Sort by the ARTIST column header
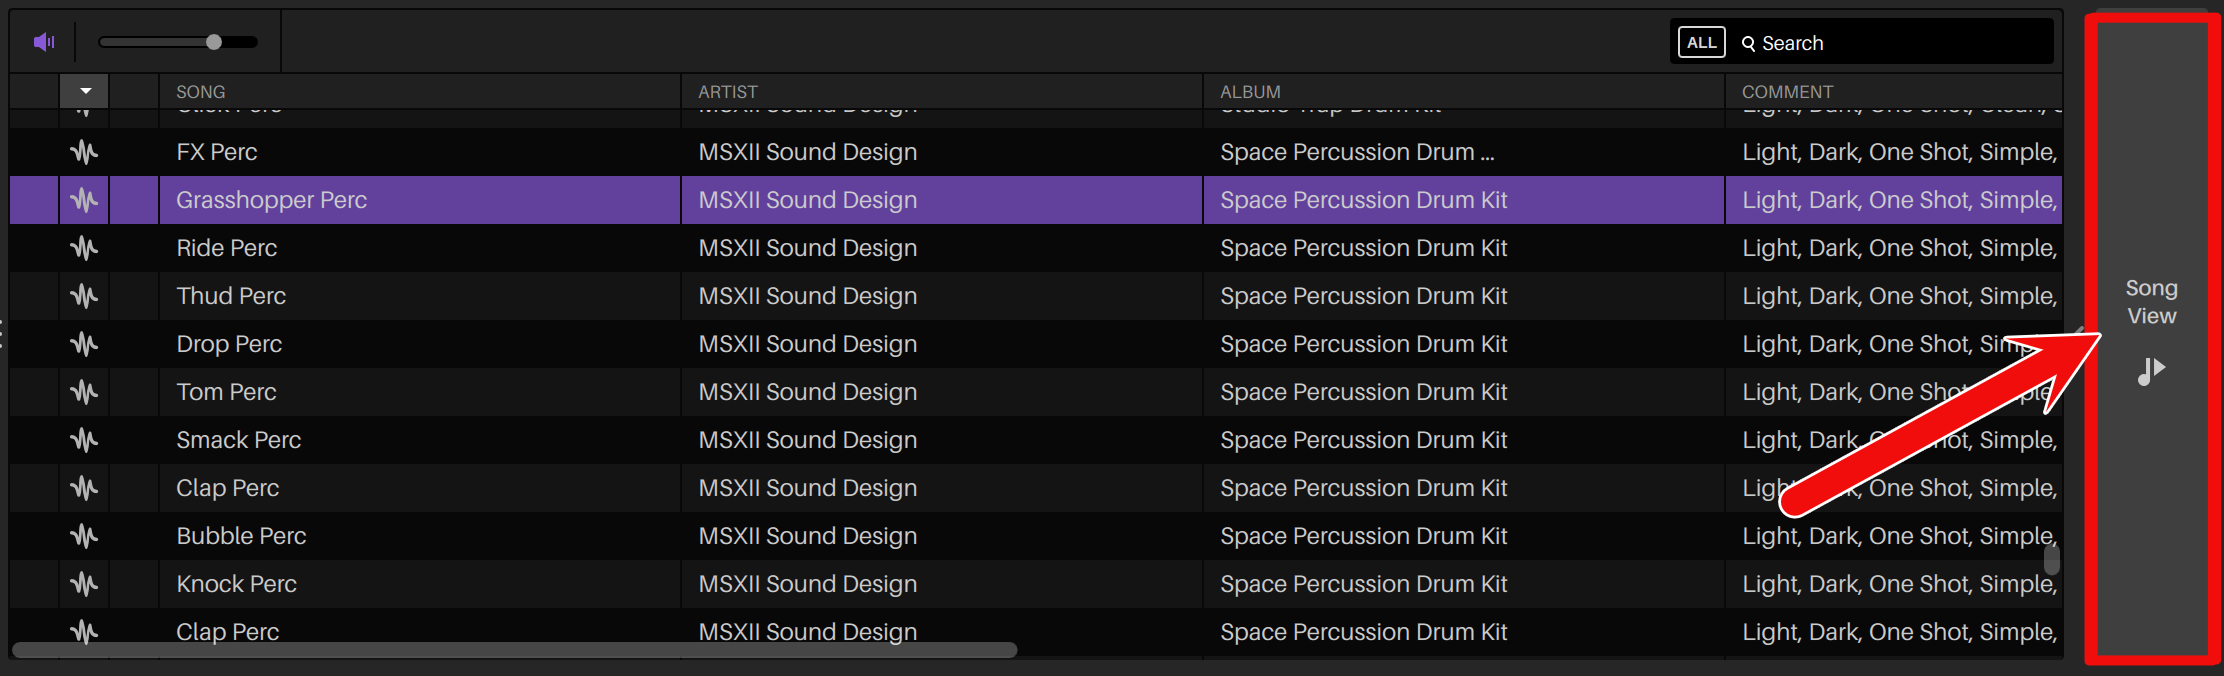The height and width of the screenshot is (676, 2224). 728,92
